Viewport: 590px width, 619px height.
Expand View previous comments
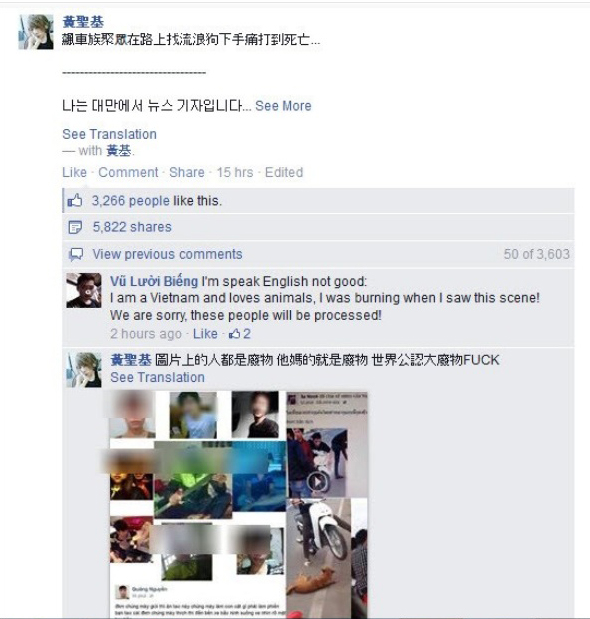(x=167, y=254)
